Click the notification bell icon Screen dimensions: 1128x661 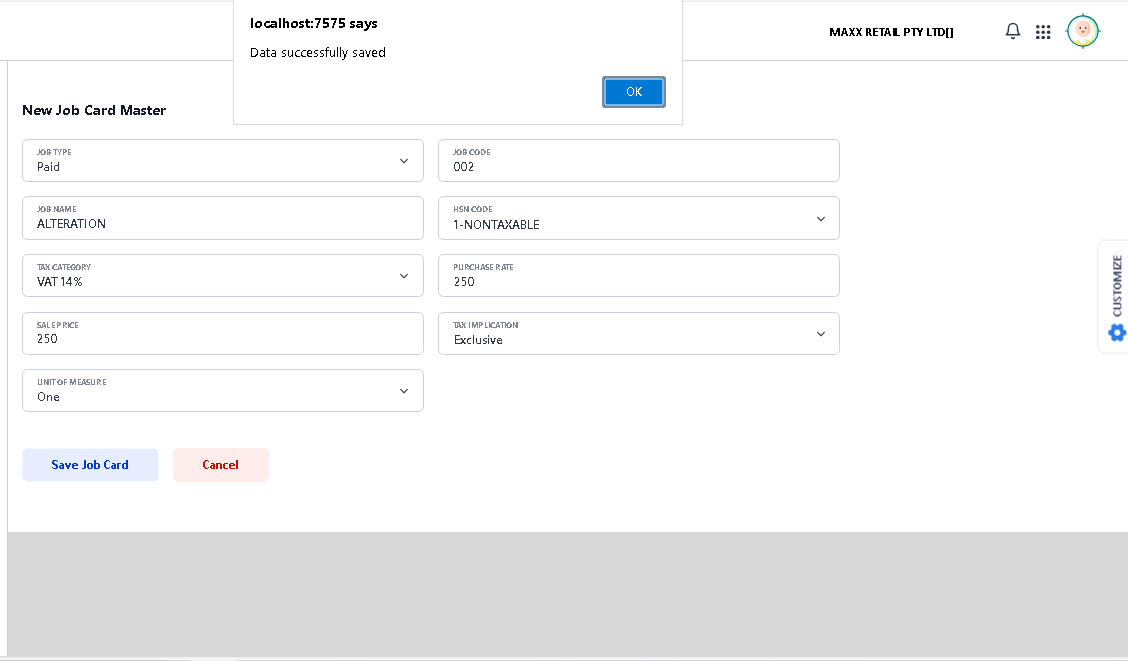(1012, 32)
